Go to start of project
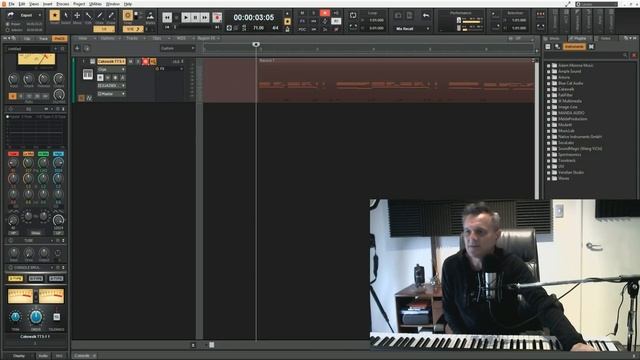 click(x=167, y=27)
